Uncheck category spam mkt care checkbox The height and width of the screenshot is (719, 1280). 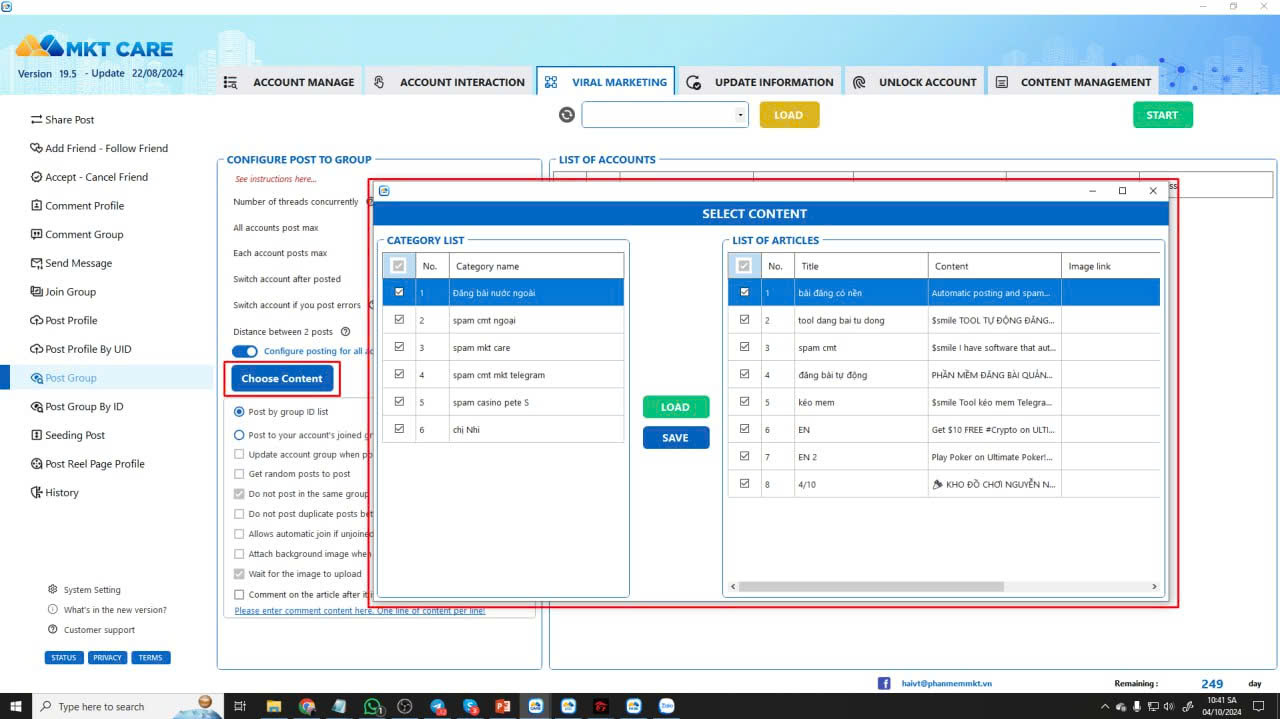[x=400, y=347]
